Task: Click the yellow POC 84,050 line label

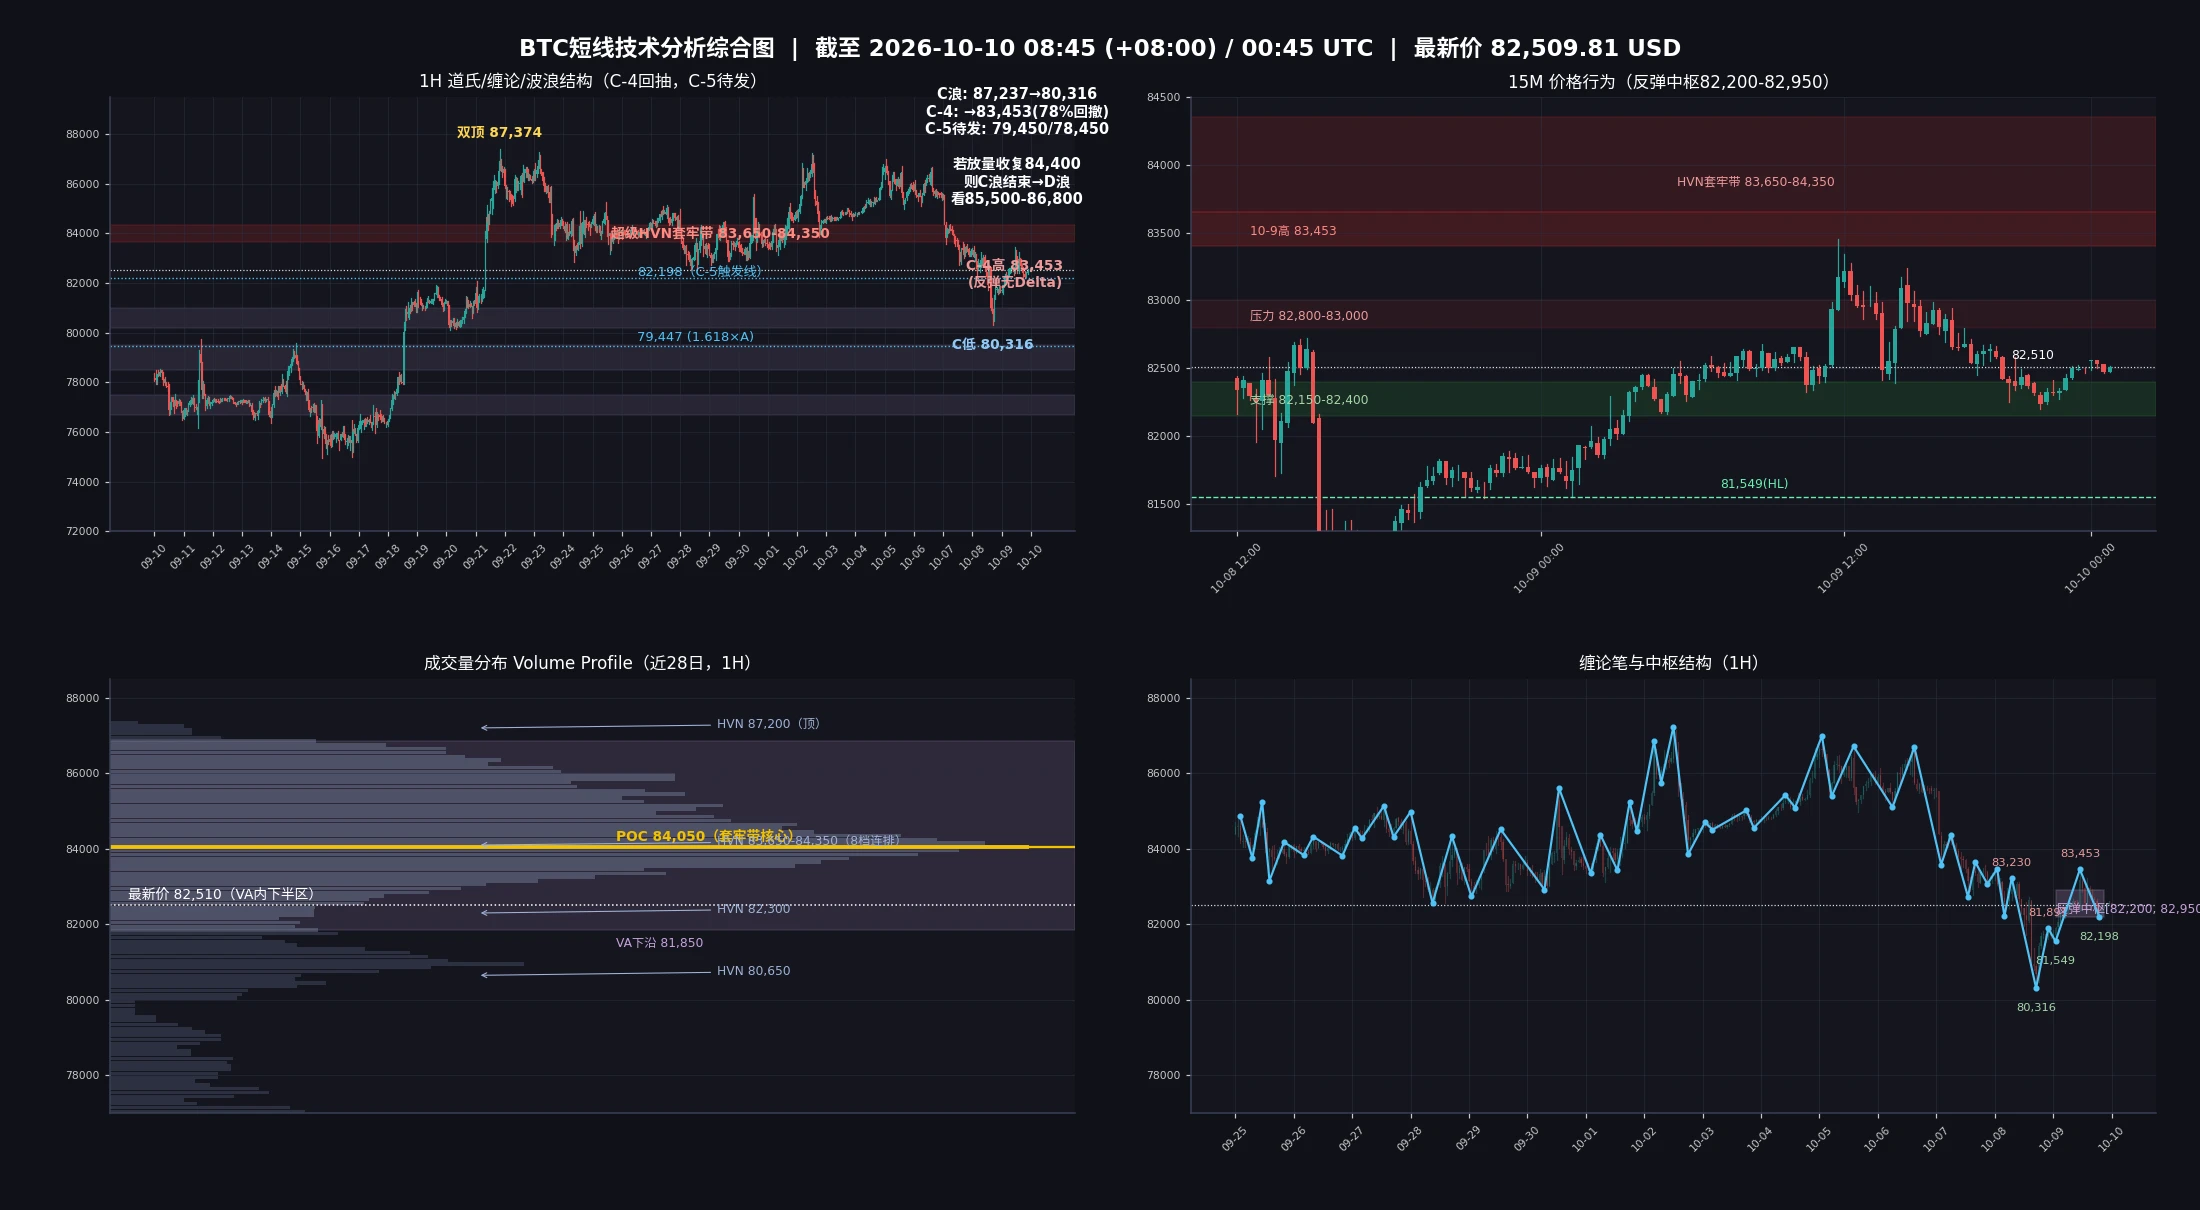Action: [704, 836]
